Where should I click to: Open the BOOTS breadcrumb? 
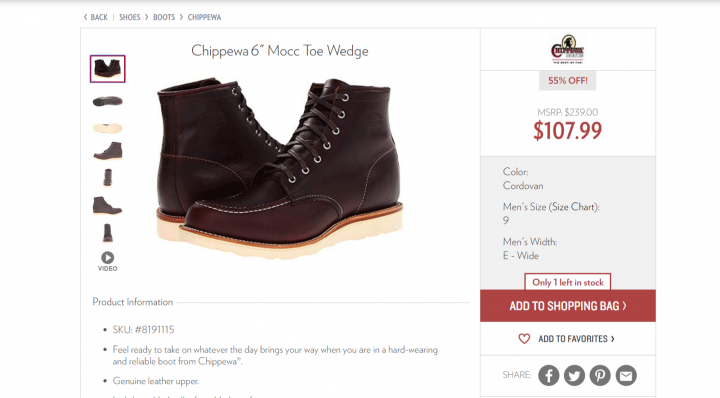tap(164, 17)
